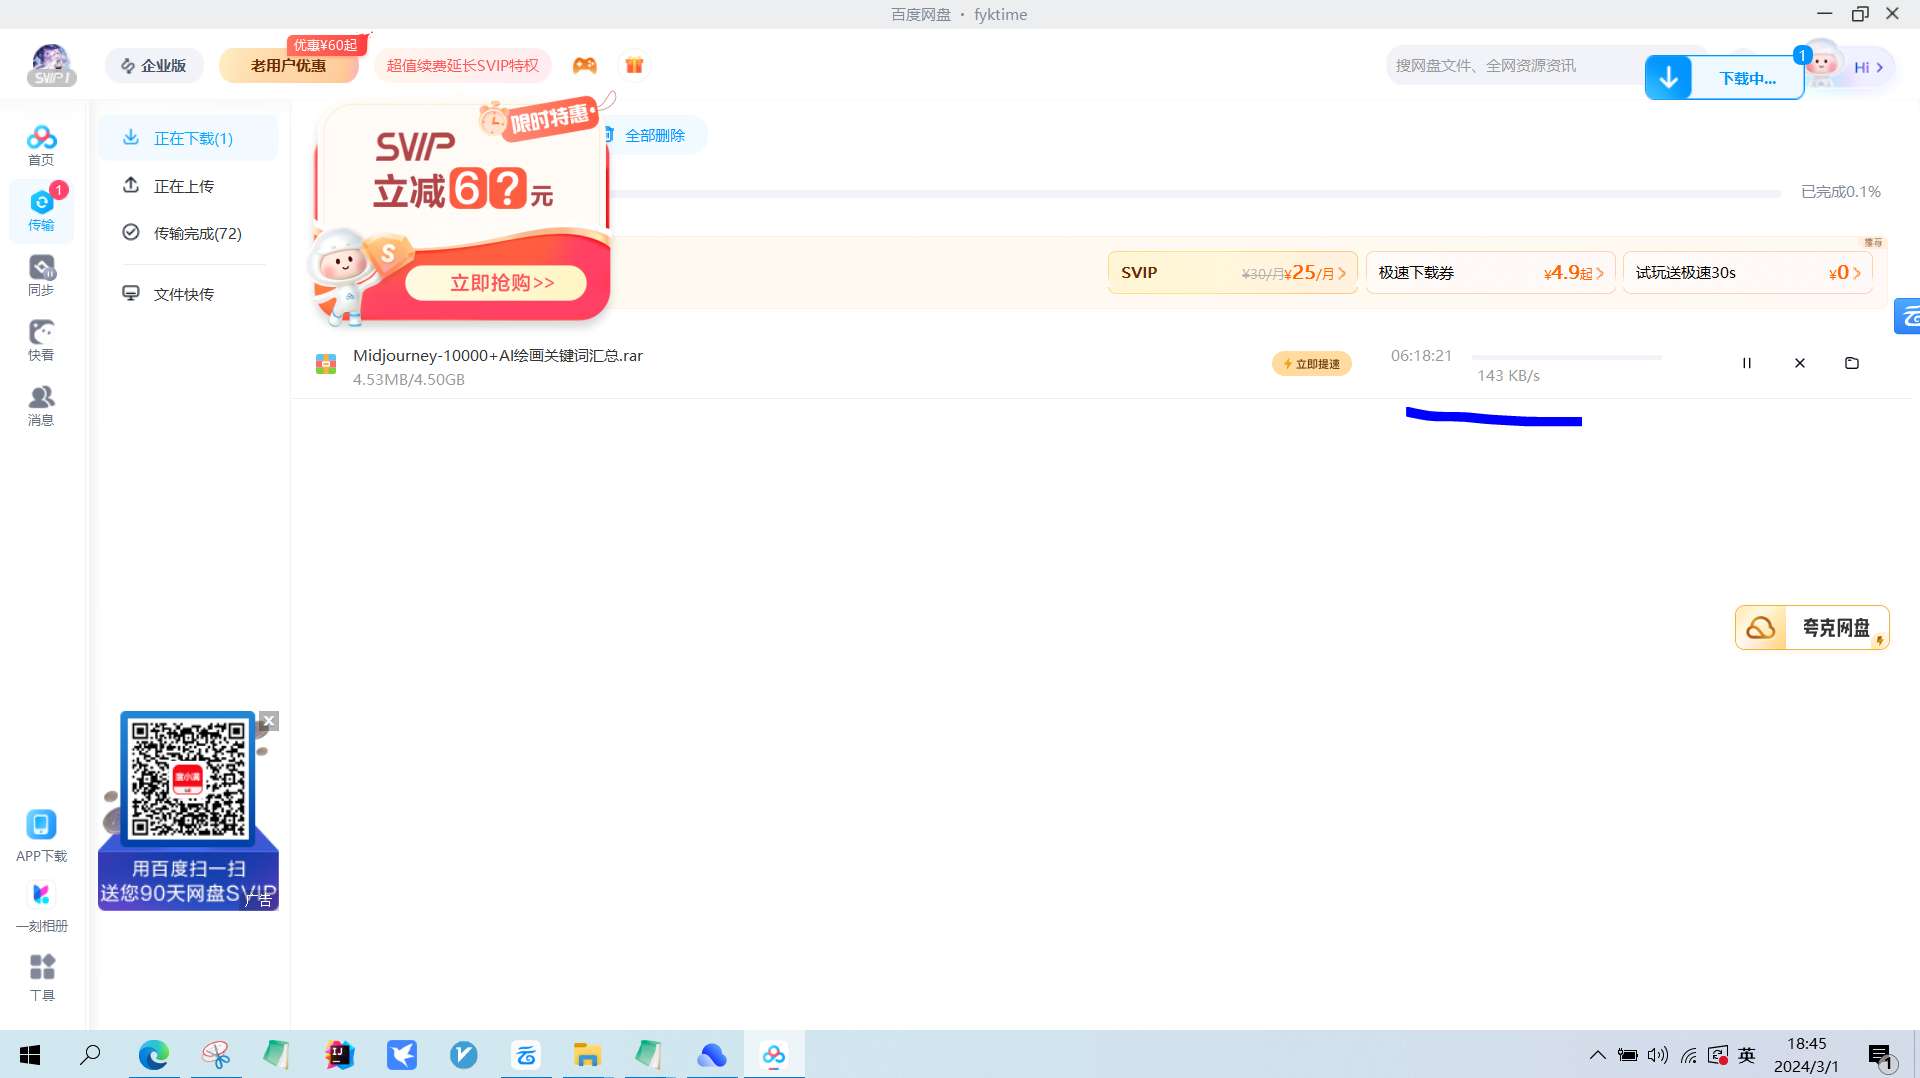Screen dimensions: 1920x1078
Task: Switch the 英 input method indicator
Action: [1747, 1055]
